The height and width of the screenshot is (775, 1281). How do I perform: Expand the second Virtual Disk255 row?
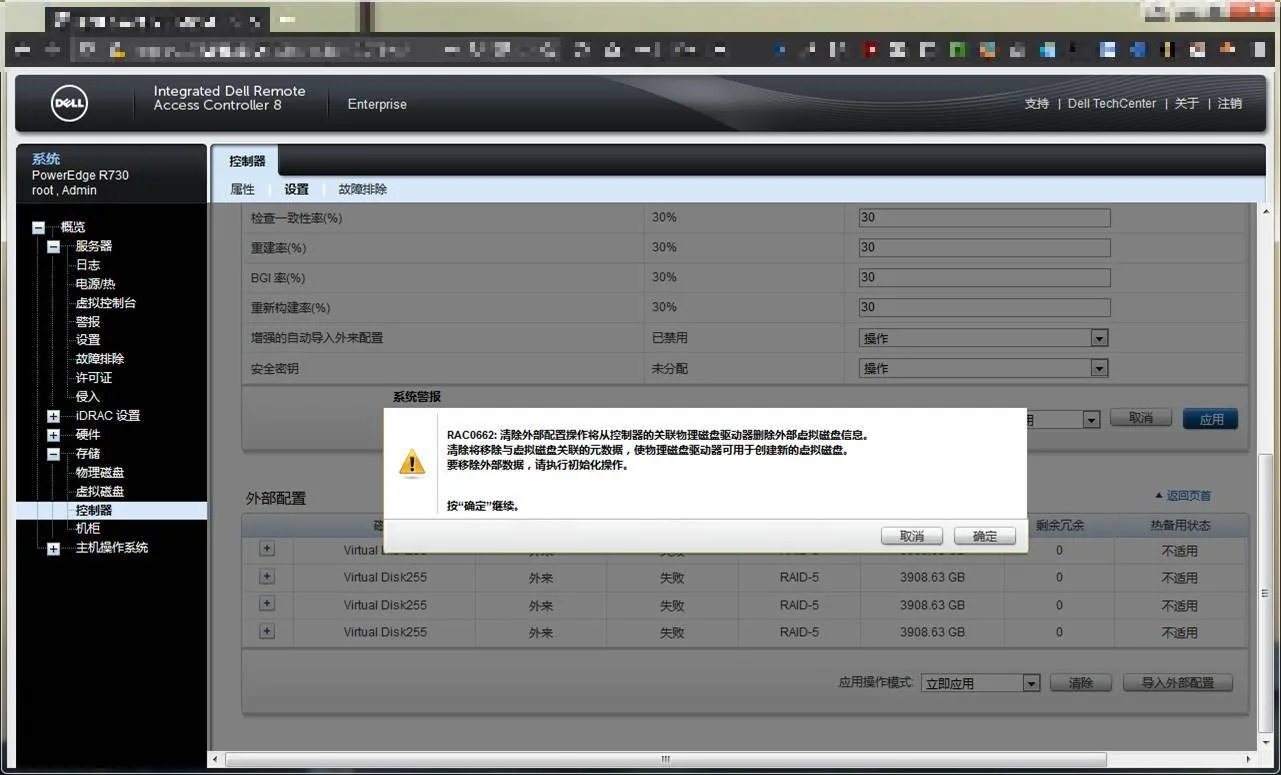pyautogui.click(x=267, y=576)
